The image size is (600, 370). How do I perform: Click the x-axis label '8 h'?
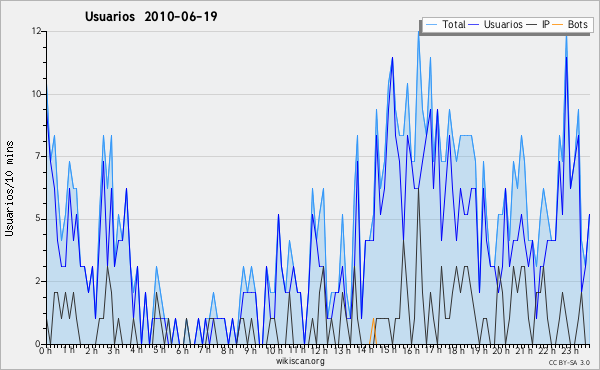[227, 350]
